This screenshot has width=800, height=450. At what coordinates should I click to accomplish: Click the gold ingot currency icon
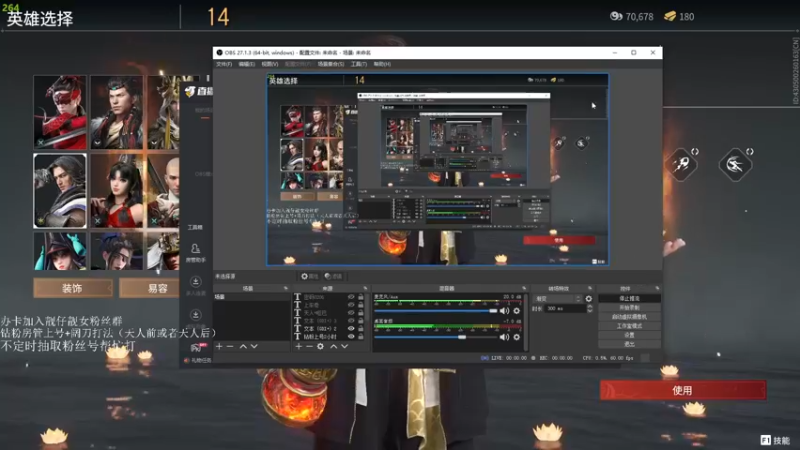(x=670, y=16)
